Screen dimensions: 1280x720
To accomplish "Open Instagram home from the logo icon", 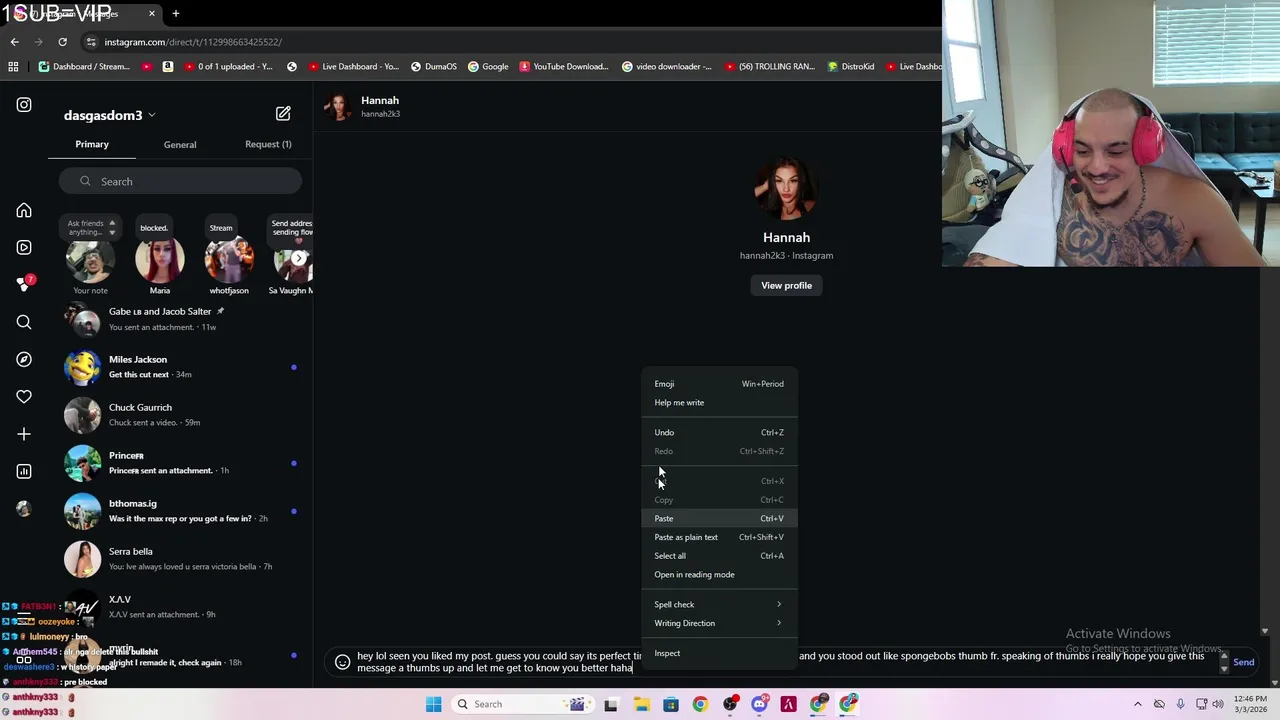I will [24, 105].
